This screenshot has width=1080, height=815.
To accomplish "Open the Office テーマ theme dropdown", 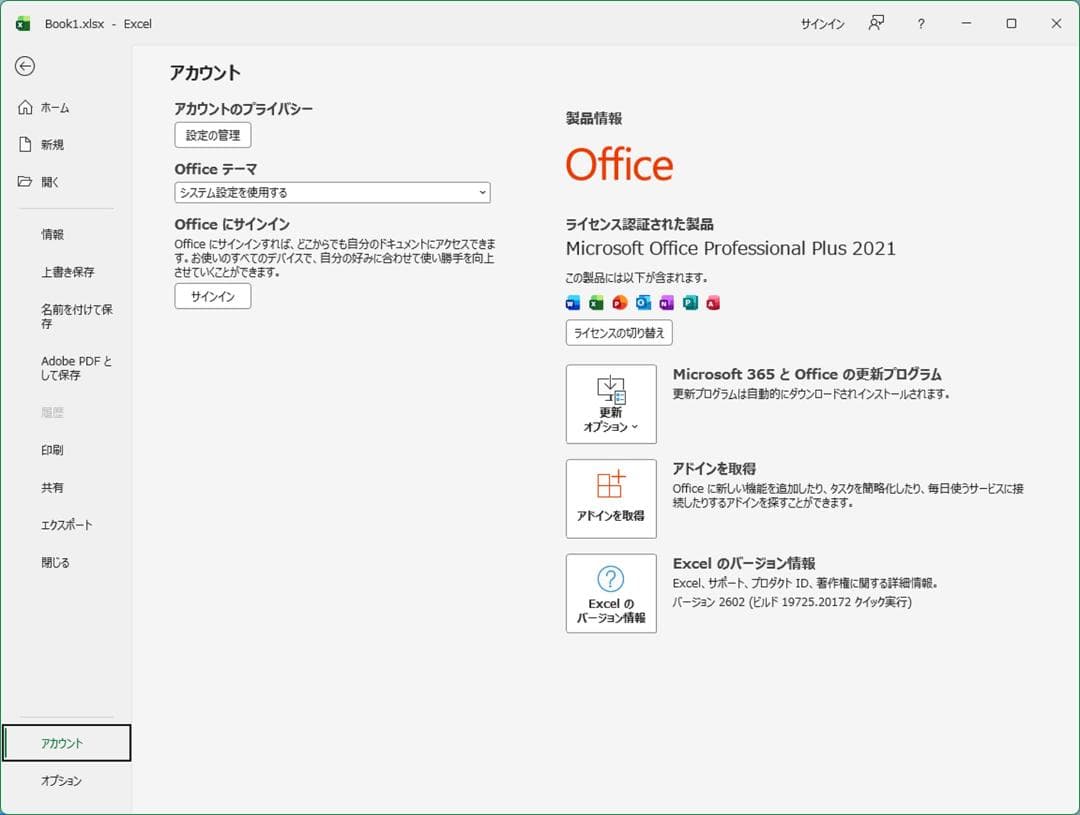I will coord(332,192).
